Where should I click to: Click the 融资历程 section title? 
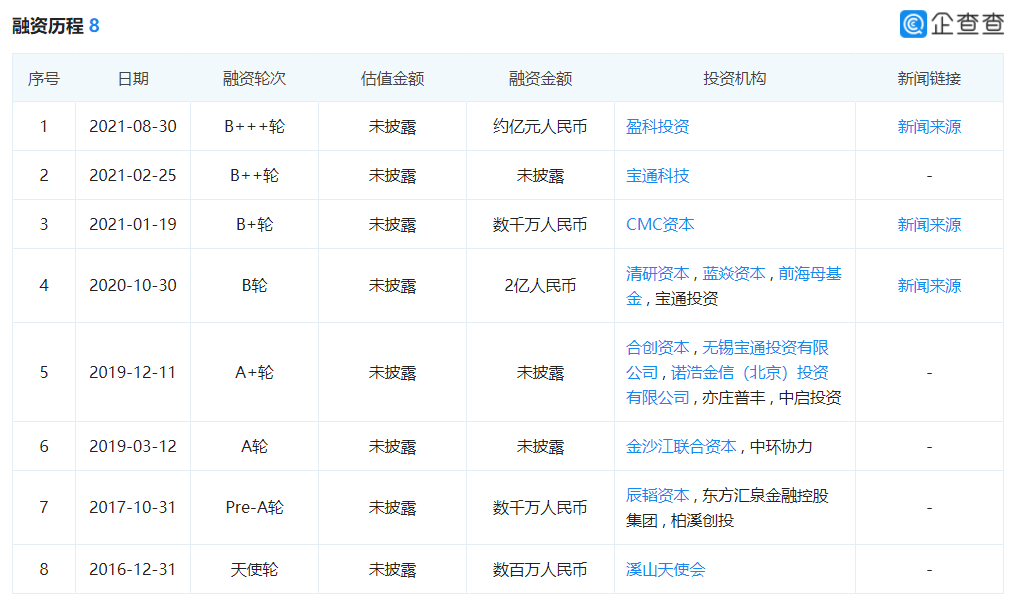[x=48, y=26]
